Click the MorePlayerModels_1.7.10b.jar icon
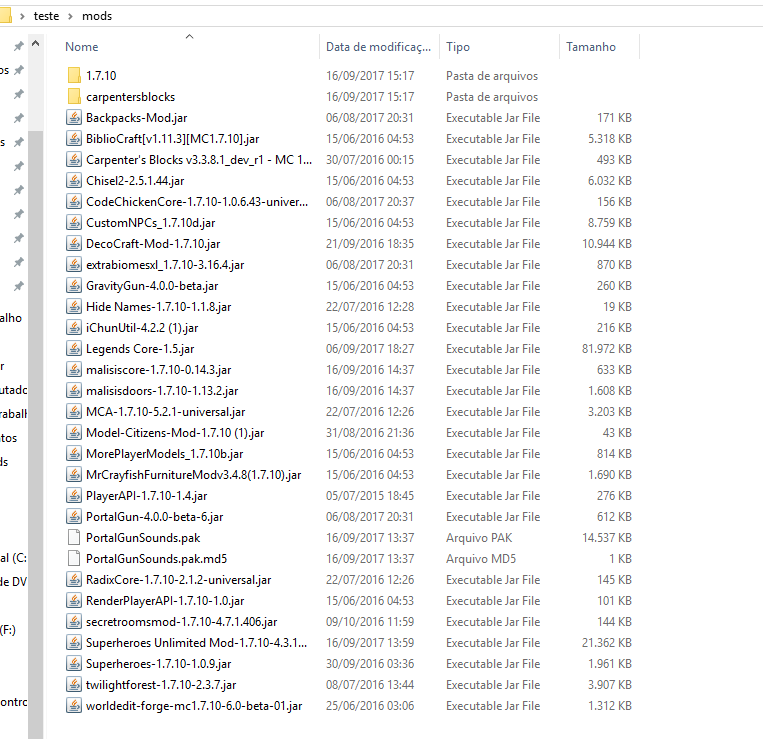763x739 pixels. (x=74, y=453)
